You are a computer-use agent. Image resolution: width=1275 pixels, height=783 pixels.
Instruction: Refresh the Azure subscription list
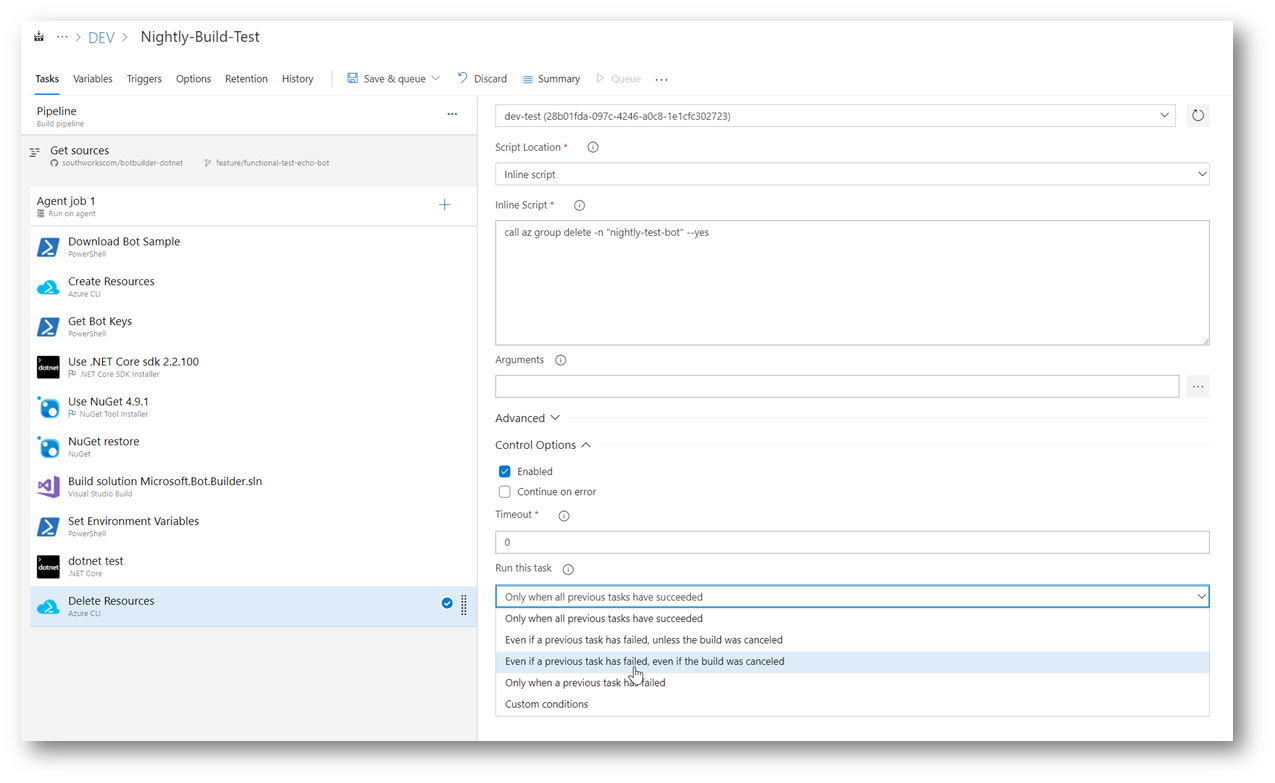[1197, 115]
